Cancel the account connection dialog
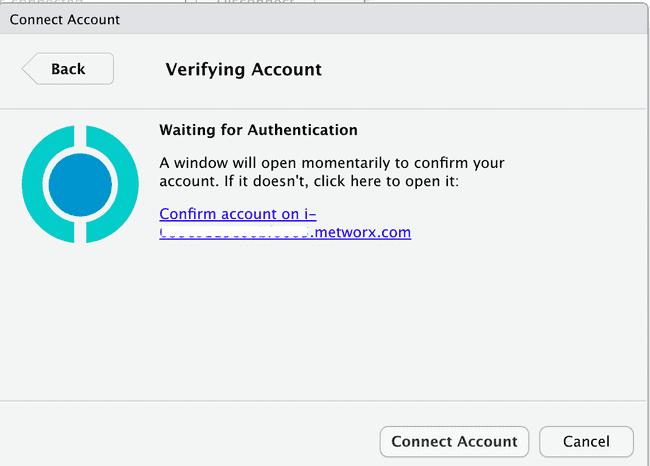Image resolution: width=650 pixels, height=466 pixels. click(586, 442)
